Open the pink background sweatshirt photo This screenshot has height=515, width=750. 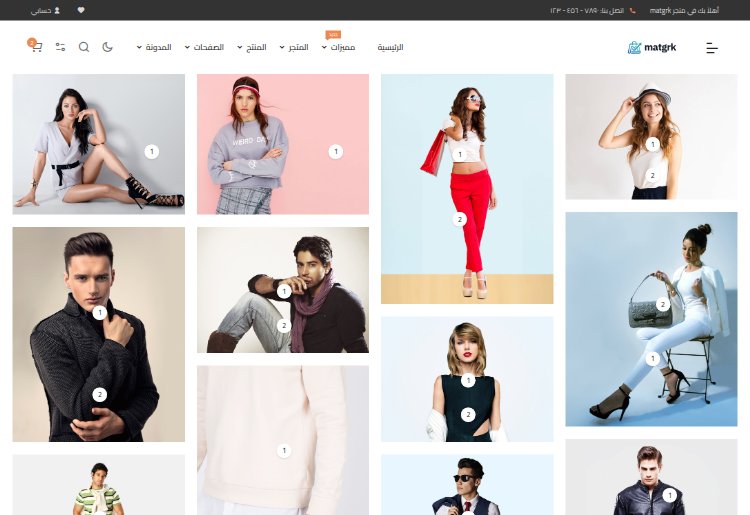[x=283, y=144]
